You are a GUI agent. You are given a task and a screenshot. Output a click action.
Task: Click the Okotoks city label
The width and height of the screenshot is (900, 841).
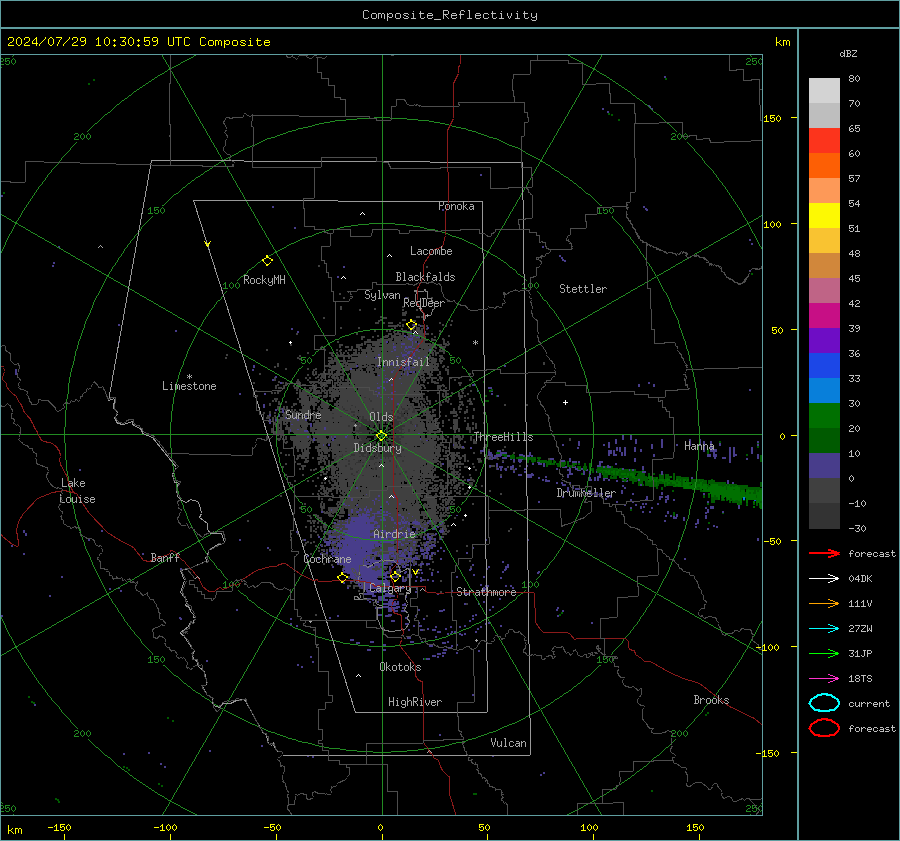pos(400,667)
